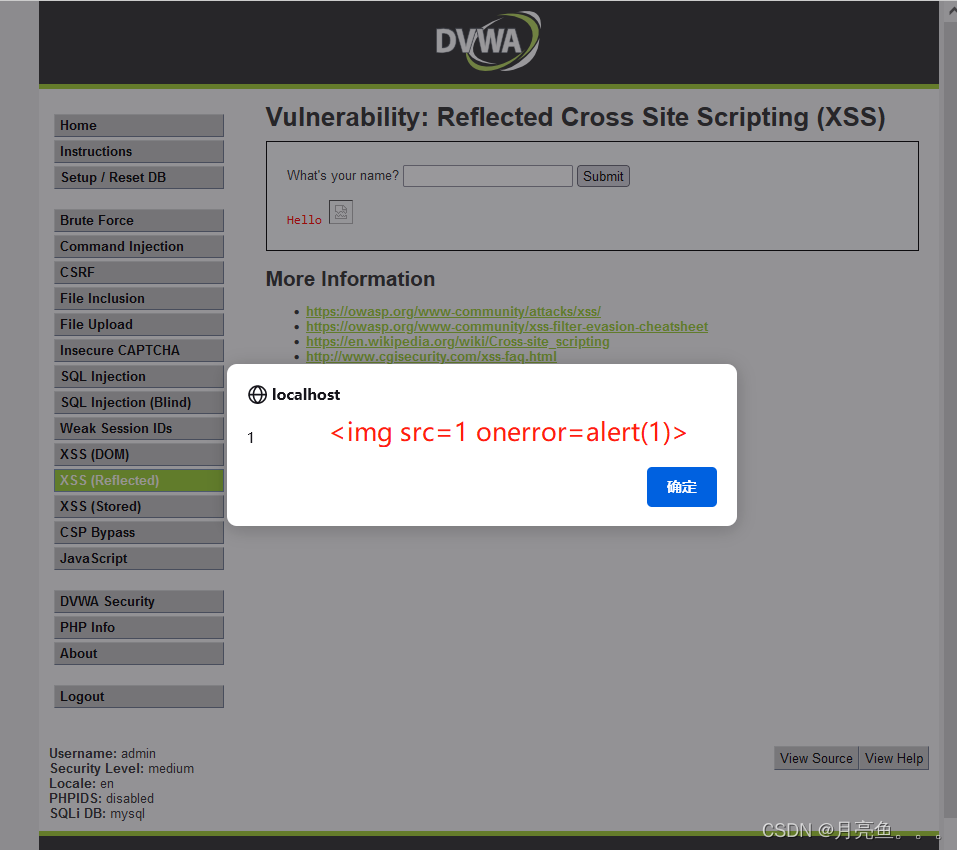Focus the What's your name input

pos(488,176)
